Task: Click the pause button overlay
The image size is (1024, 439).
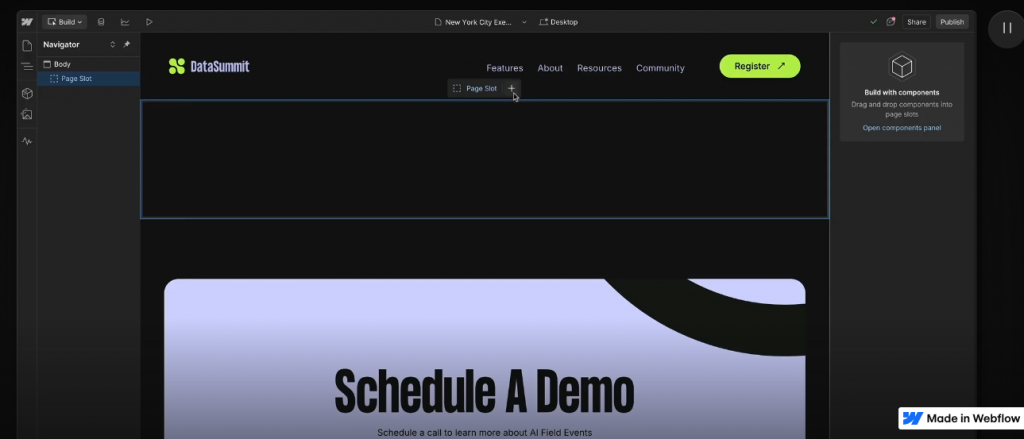Action: [1006, 28]
